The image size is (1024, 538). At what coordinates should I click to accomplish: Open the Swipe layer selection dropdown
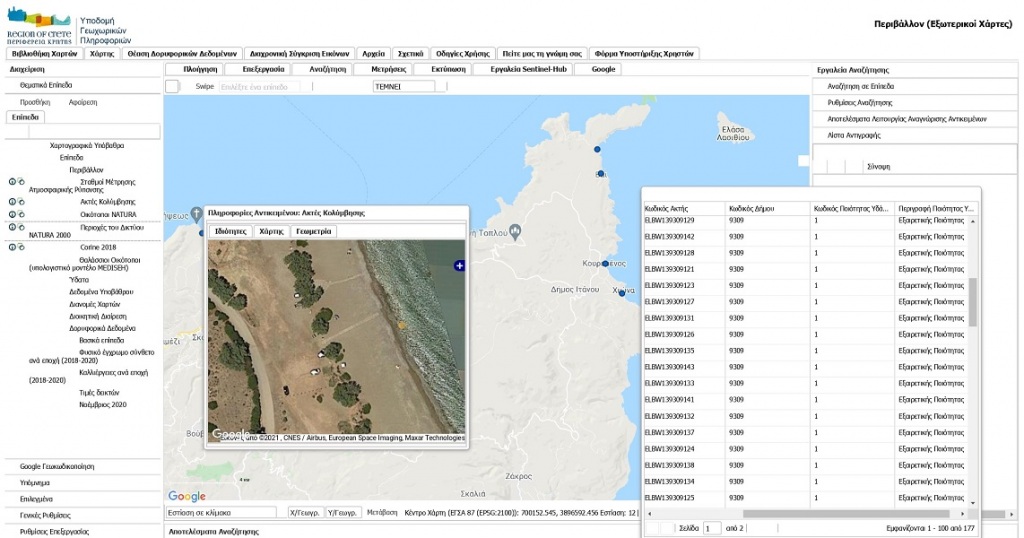[x=262, y=87]
